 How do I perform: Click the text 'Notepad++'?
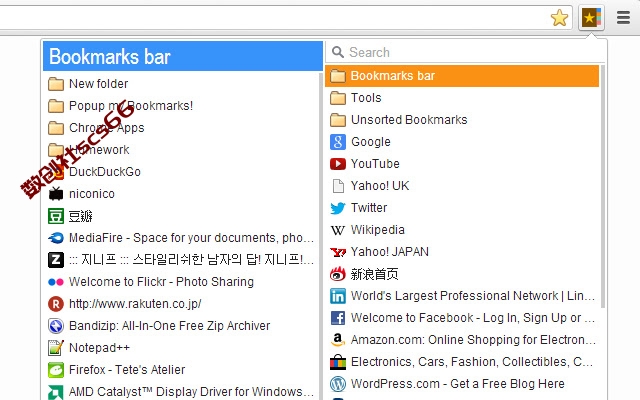click(x=99, y=348)
